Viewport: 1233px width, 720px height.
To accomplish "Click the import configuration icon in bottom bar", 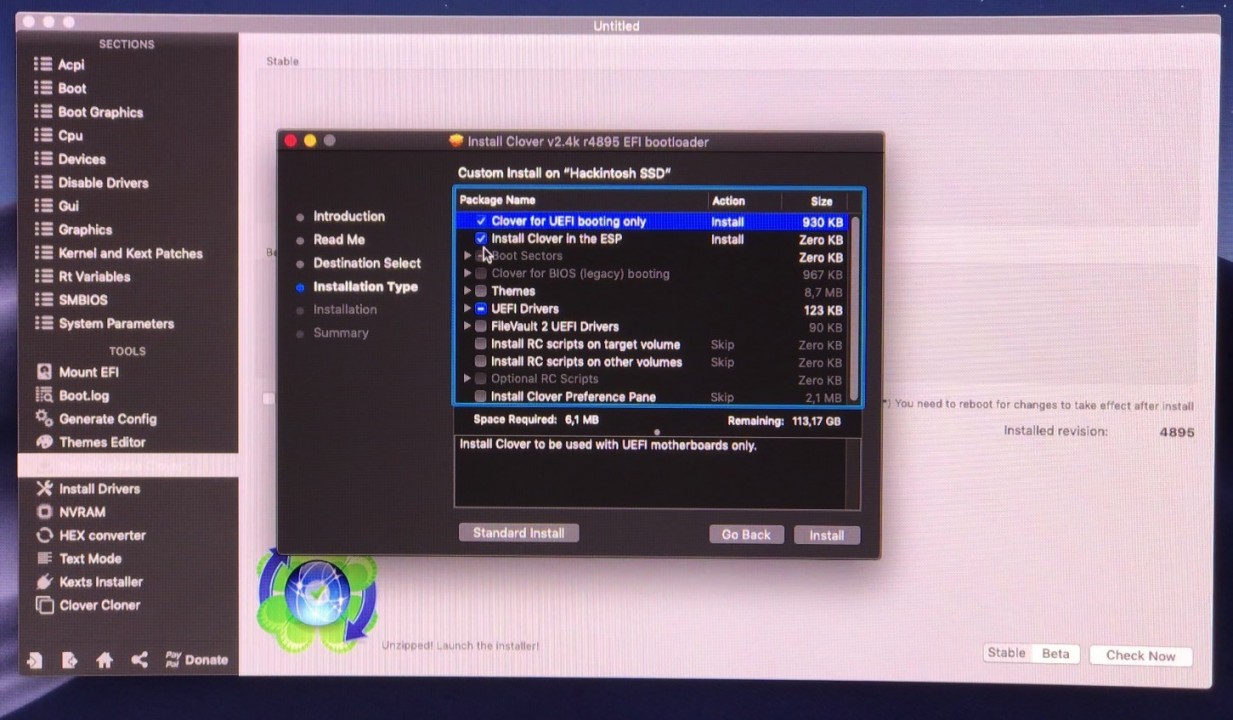I will pyautogui.click(x=35, y=660).
